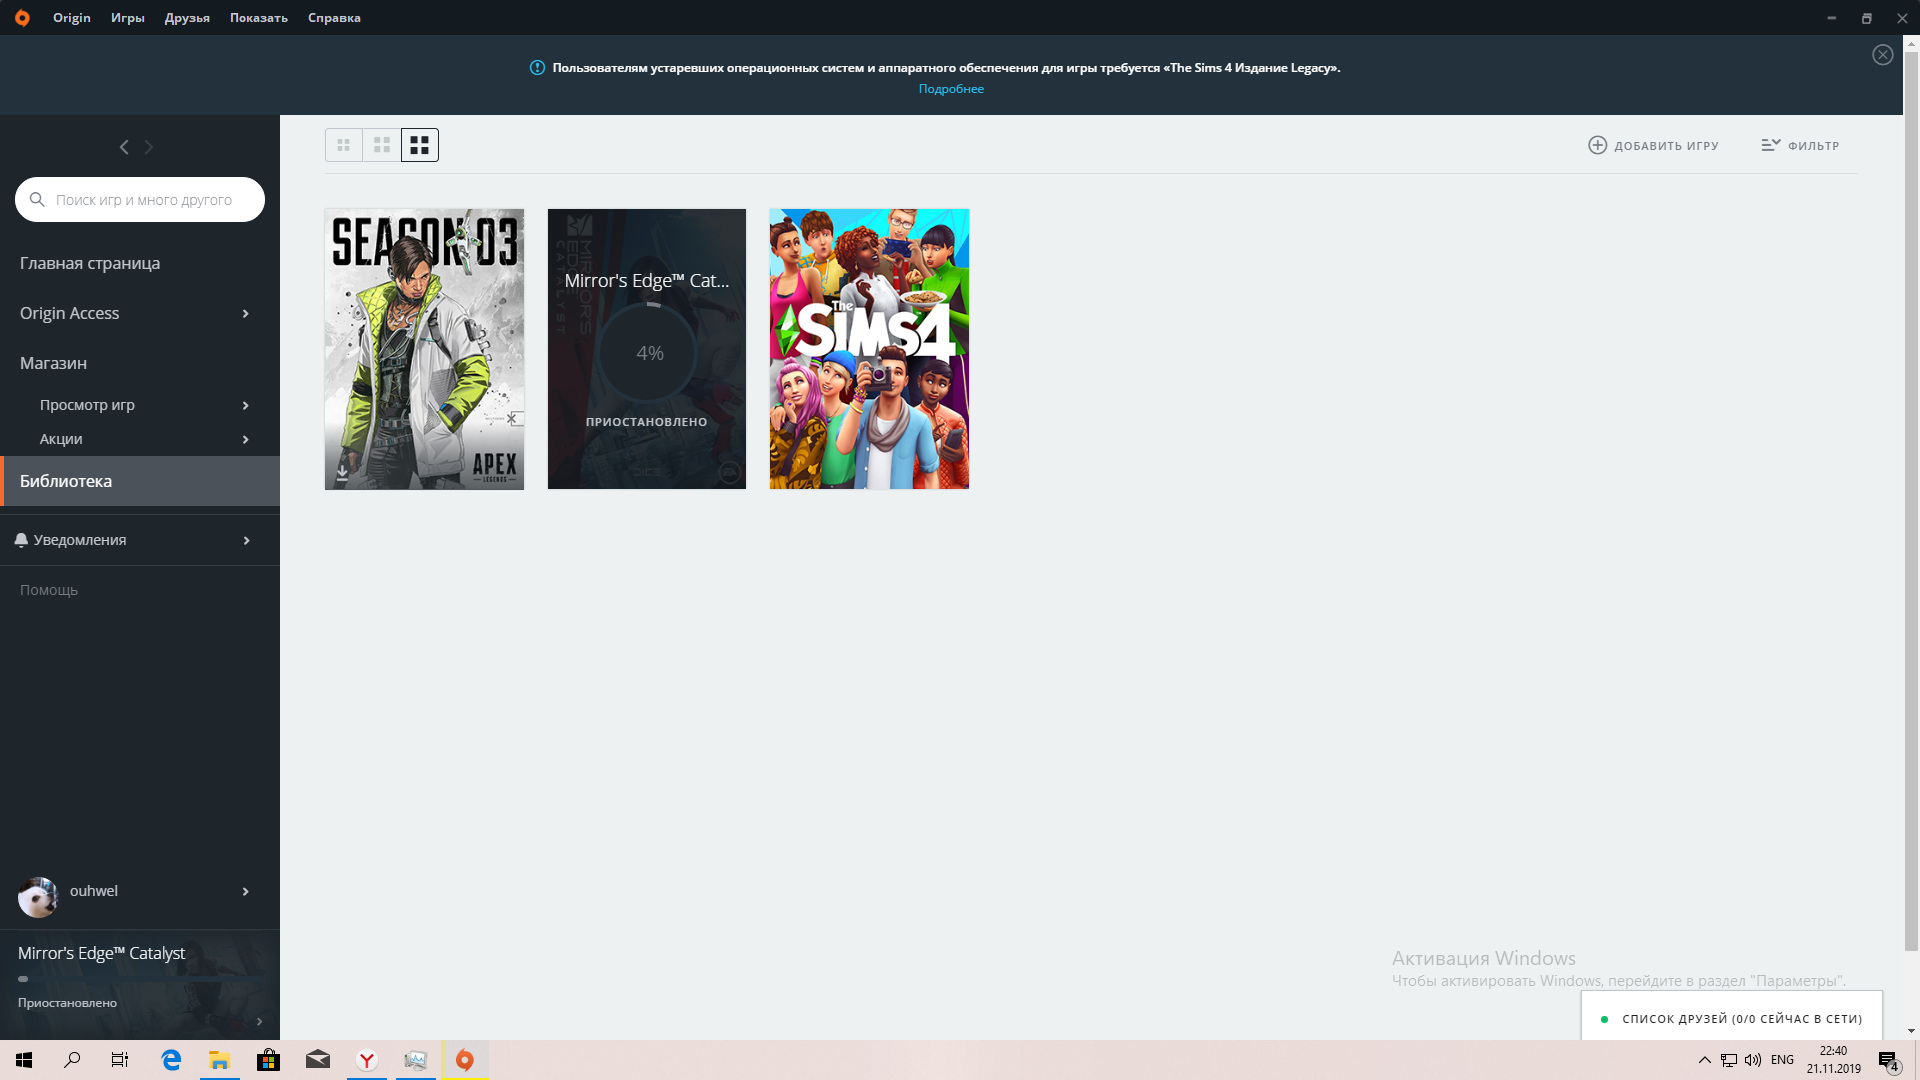Switch the ENG input language
This screenshot has width=1920, height=1080.
click(x=1782, y=1060)
